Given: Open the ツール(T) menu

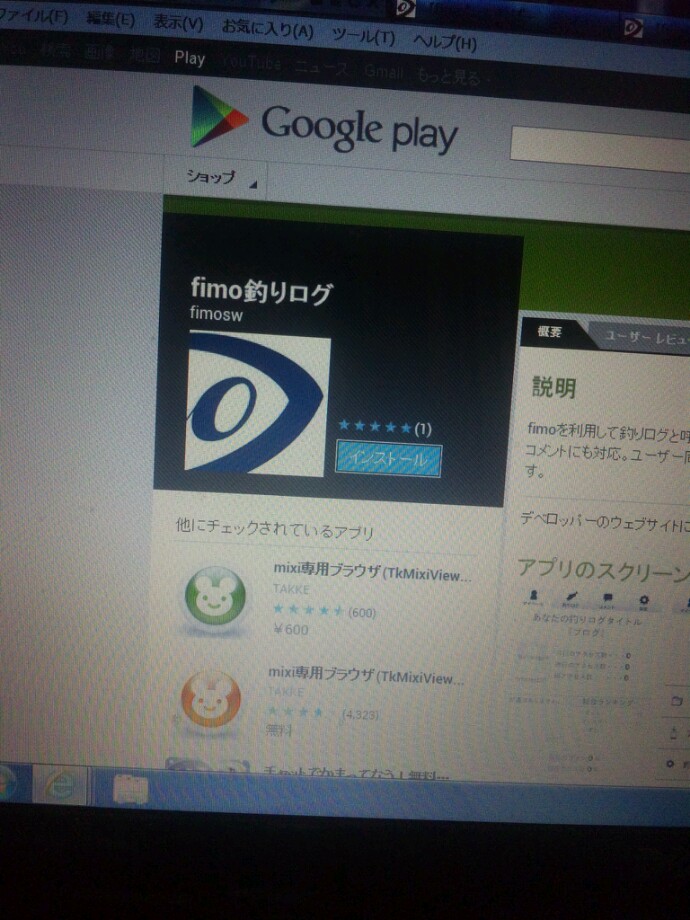Looking at the screenshot, I should click(363, 36).
